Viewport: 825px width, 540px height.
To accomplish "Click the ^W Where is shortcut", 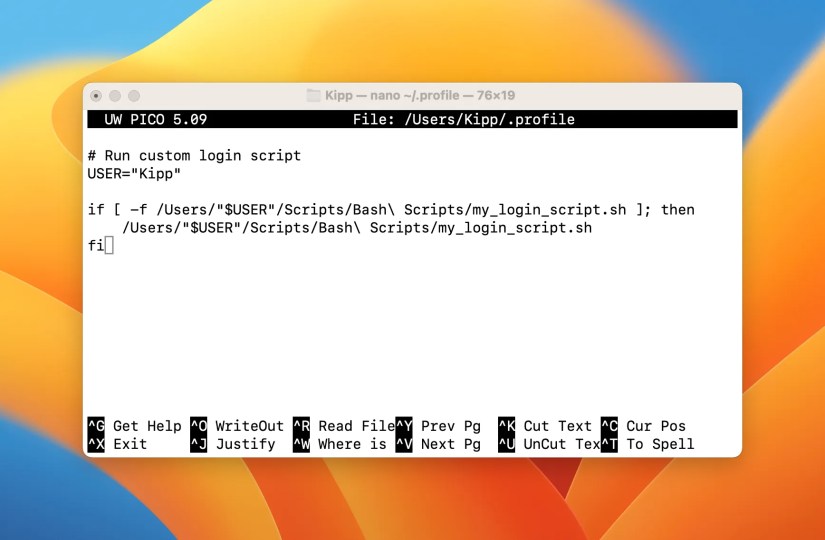I will (340, 444).
